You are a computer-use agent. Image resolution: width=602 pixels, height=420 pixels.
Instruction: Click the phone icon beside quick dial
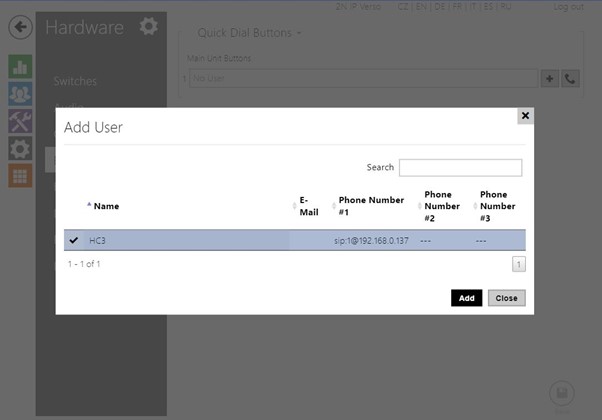coord(570,78)
